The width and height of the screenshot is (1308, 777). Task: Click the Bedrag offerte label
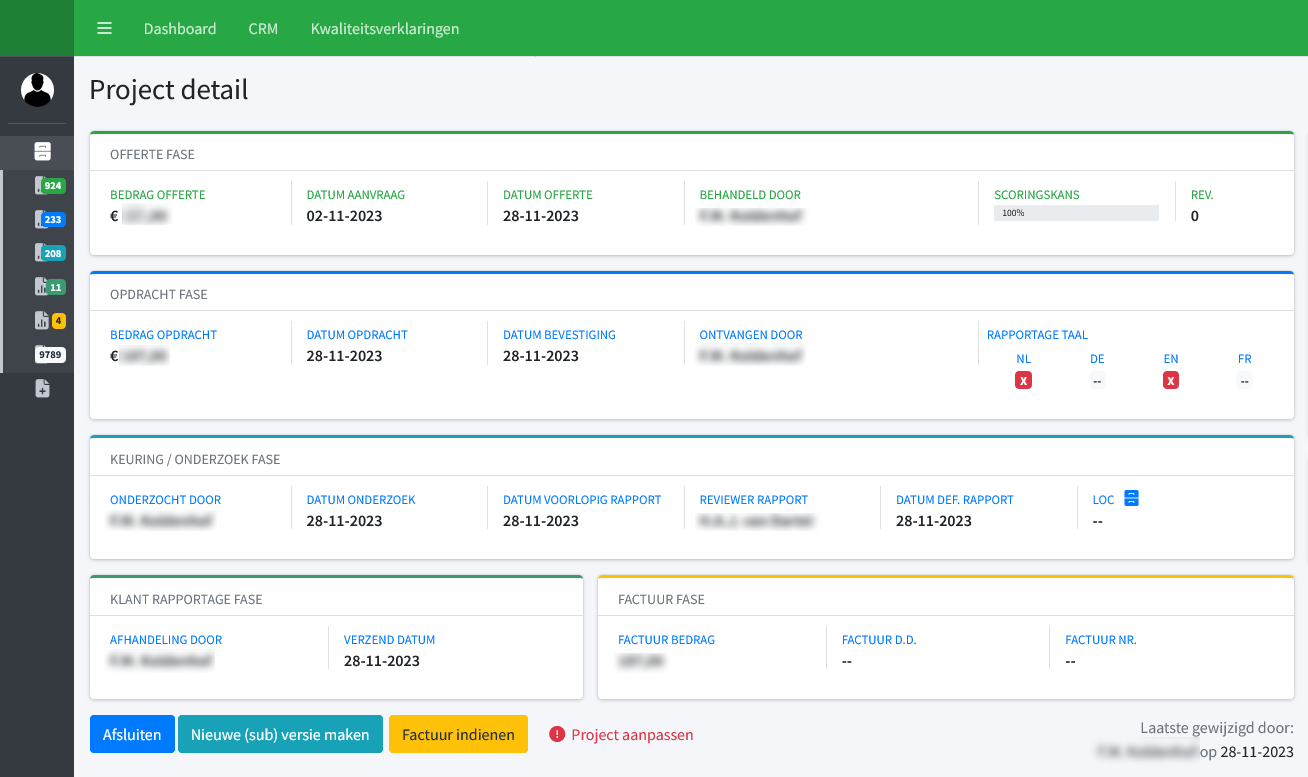pos(158,195)
